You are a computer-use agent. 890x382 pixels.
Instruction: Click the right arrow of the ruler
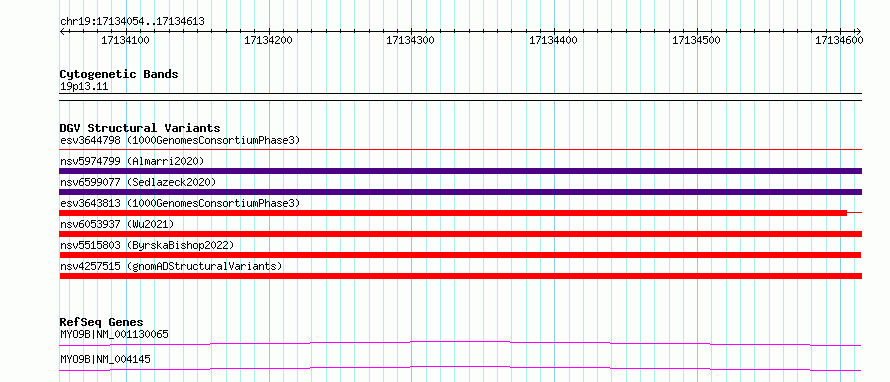858,31
